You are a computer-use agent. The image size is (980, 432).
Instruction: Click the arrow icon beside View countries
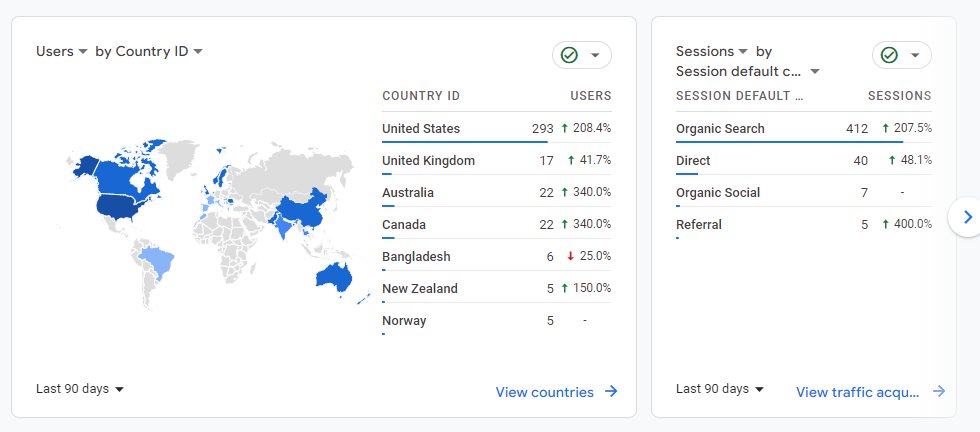point(610,392)
